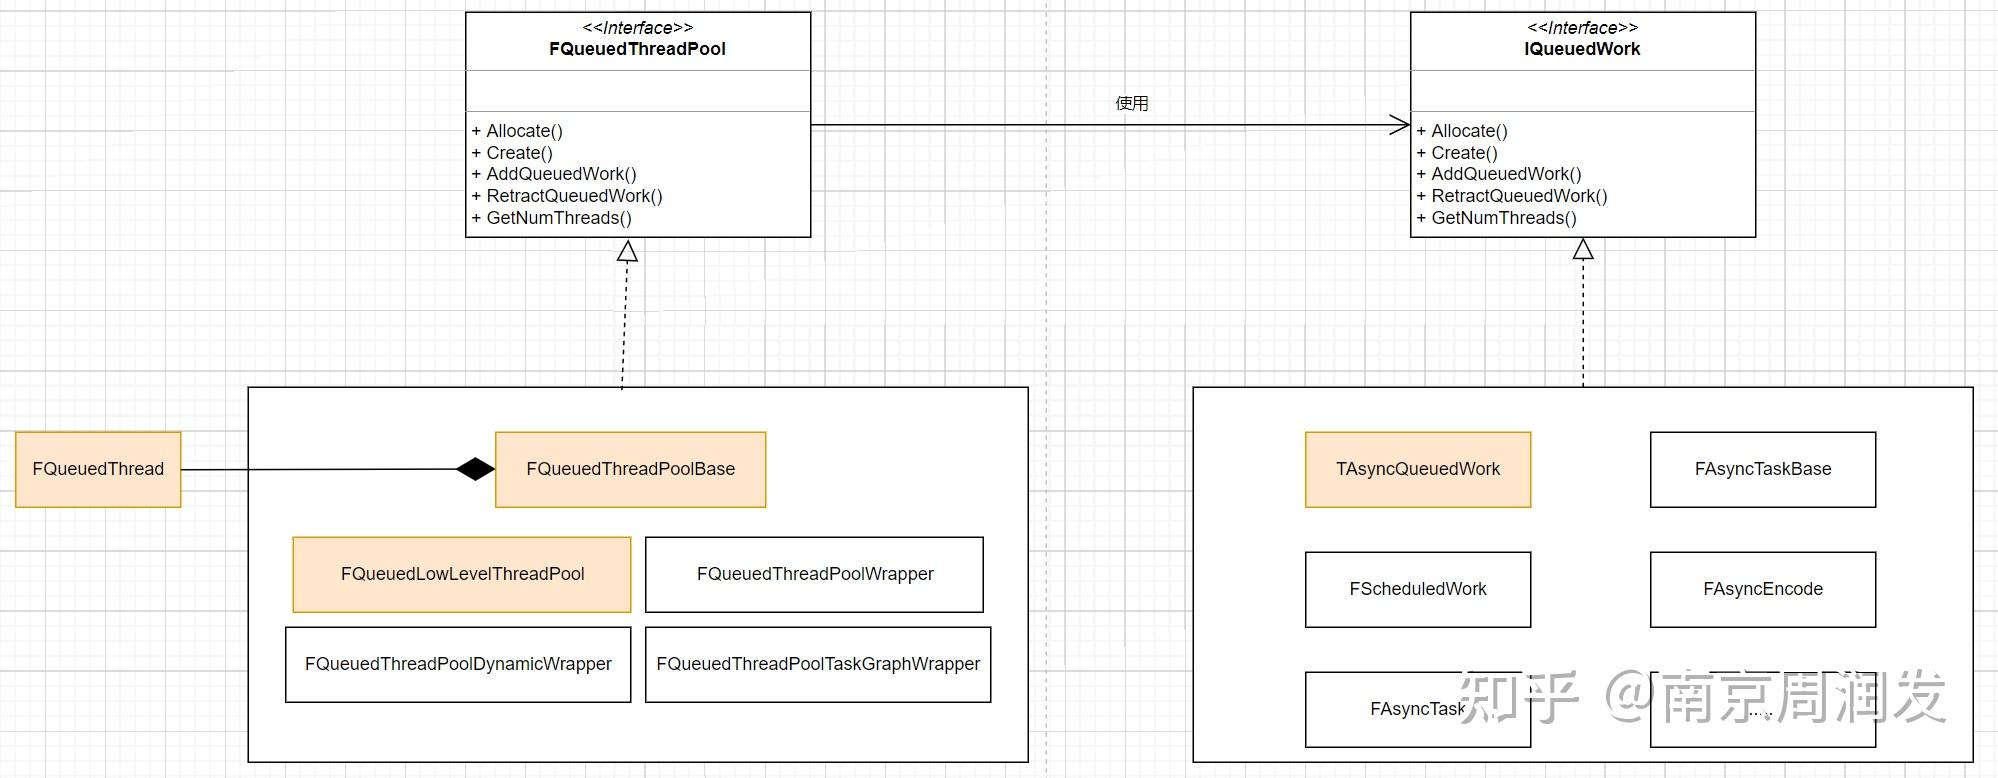Select the FQueuedThreadPoolTaskGraphWrapper box
This screenshot has width=1998, height=778.
(x=818, y=664)
